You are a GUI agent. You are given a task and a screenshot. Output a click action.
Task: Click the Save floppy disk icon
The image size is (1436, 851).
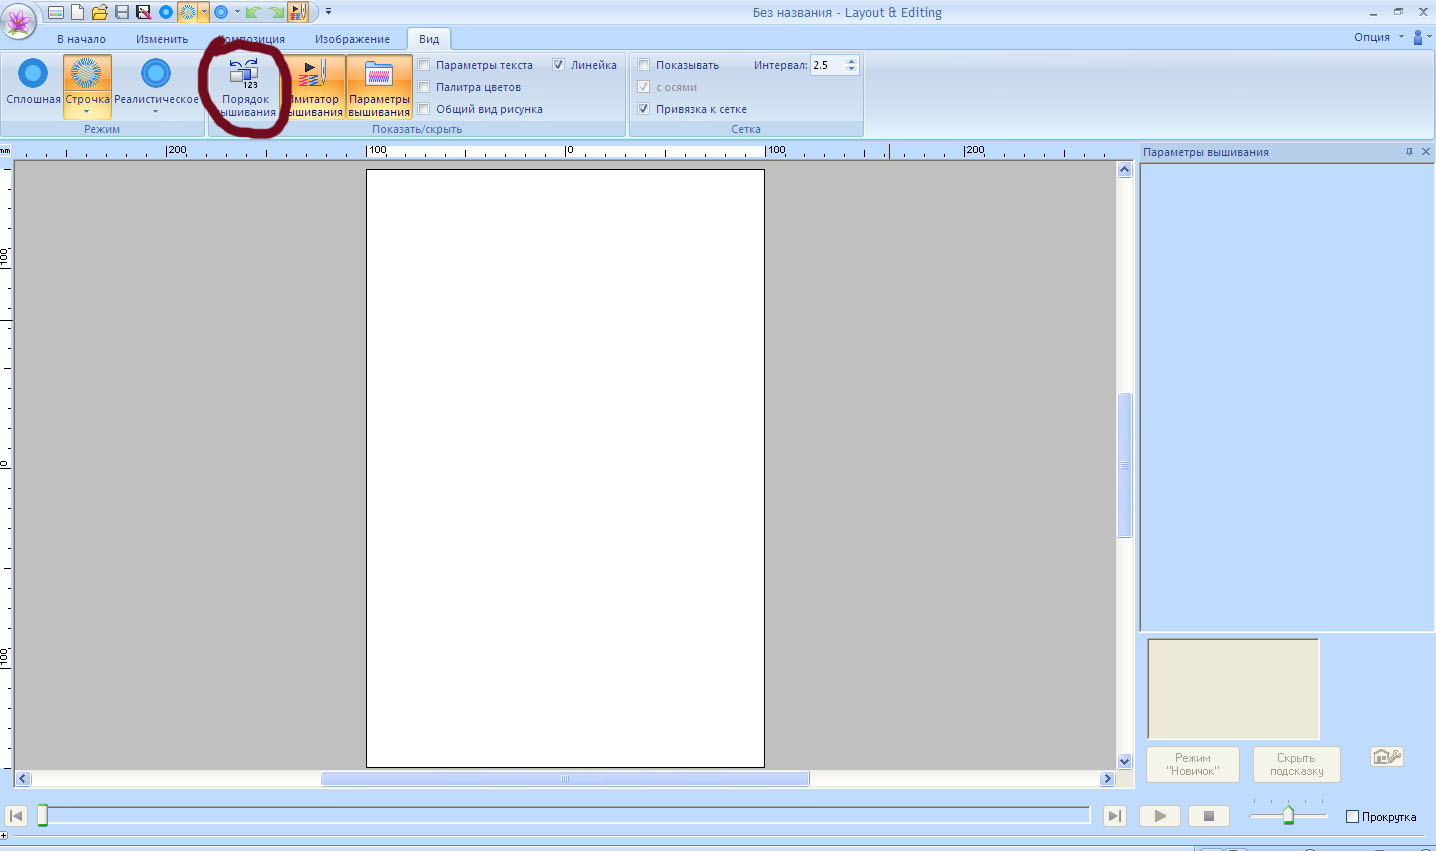point(121,13)
